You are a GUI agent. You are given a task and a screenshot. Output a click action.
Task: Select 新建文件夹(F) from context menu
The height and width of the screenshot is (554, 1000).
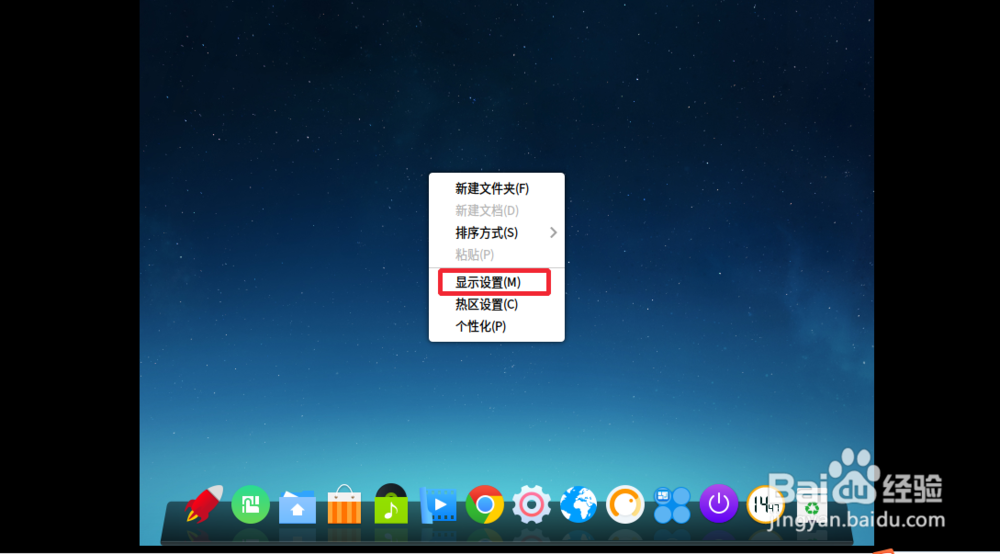coord(496,189)
